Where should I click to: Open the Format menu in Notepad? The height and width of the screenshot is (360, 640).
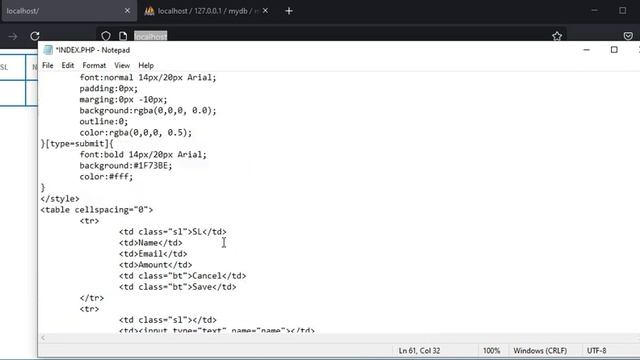pyautogui.click(x=94, y=65)
